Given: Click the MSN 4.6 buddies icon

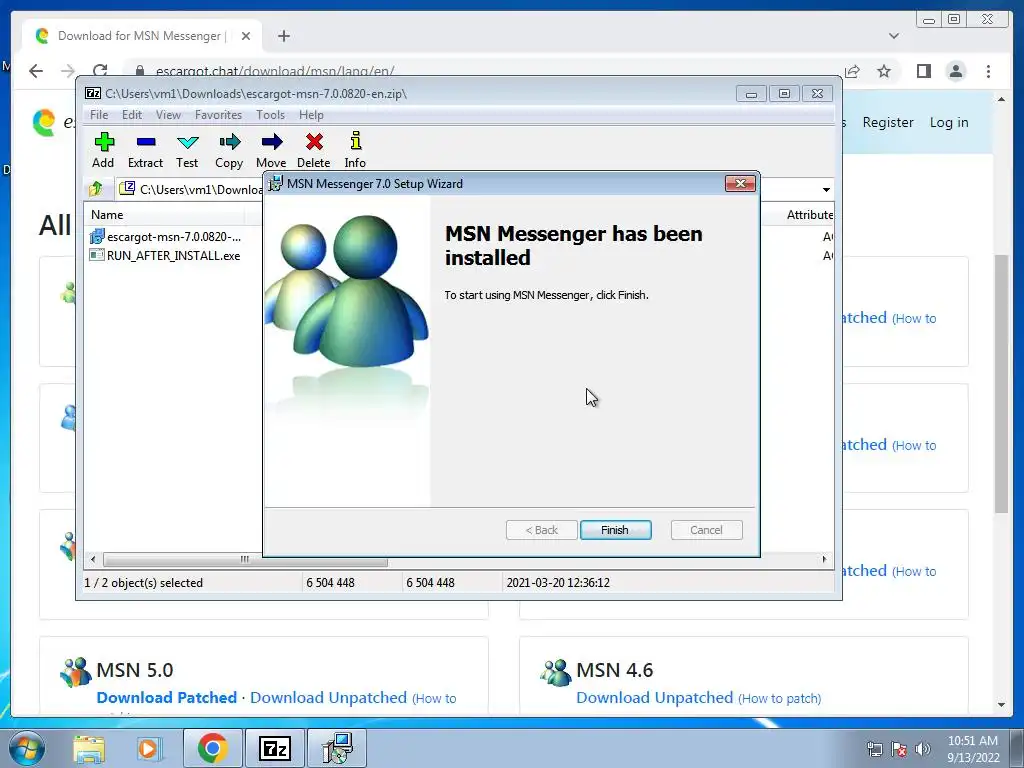Looking at the screenshot, I should tap(556, 672).
